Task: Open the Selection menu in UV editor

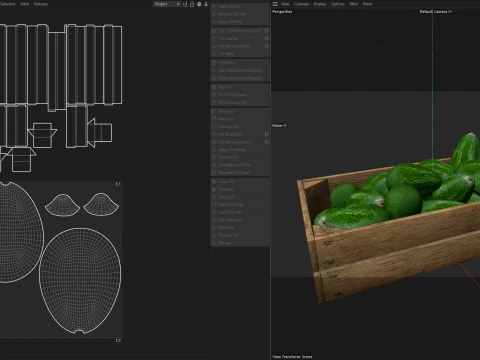Action: (x=8, y=4)
